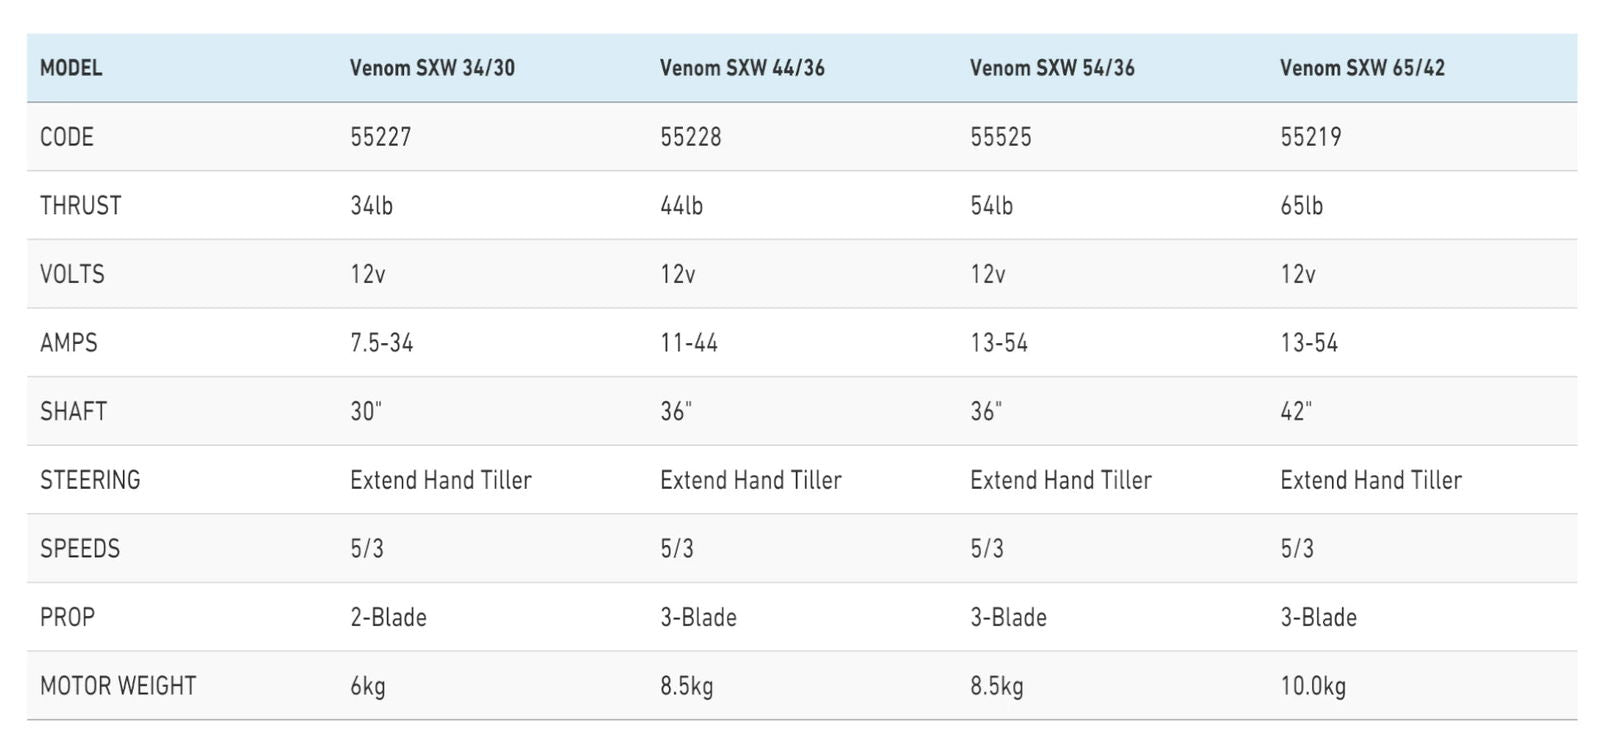Screen dimensions: 1600x752
Task: Select the Venom SXW 65/42 column header
Action: (x=1362, y=68)
